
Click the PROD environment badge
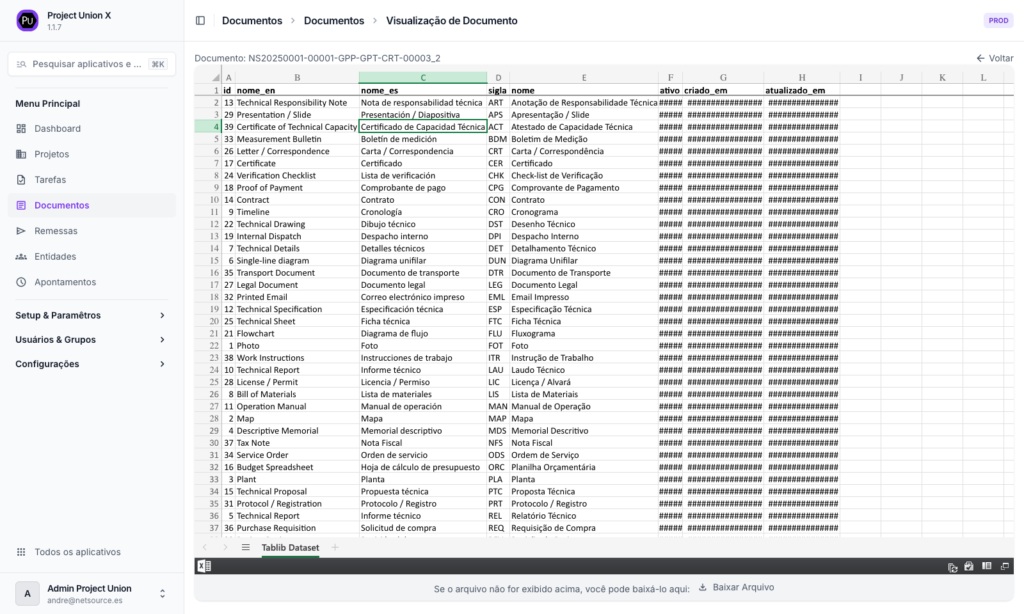coord(998,21)
